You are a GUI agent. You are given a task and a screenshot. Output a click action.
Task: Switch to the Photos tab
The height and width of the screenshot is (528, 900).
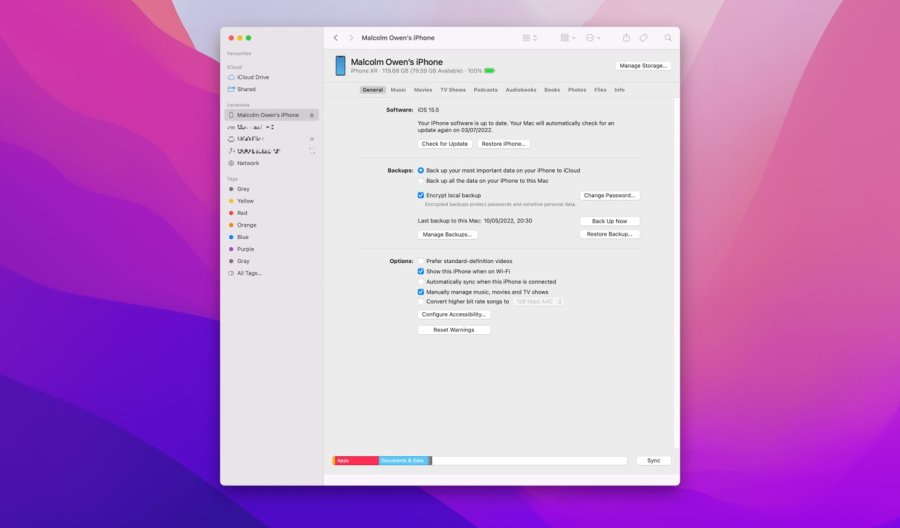pyautogui.click(x=577, y=90)
